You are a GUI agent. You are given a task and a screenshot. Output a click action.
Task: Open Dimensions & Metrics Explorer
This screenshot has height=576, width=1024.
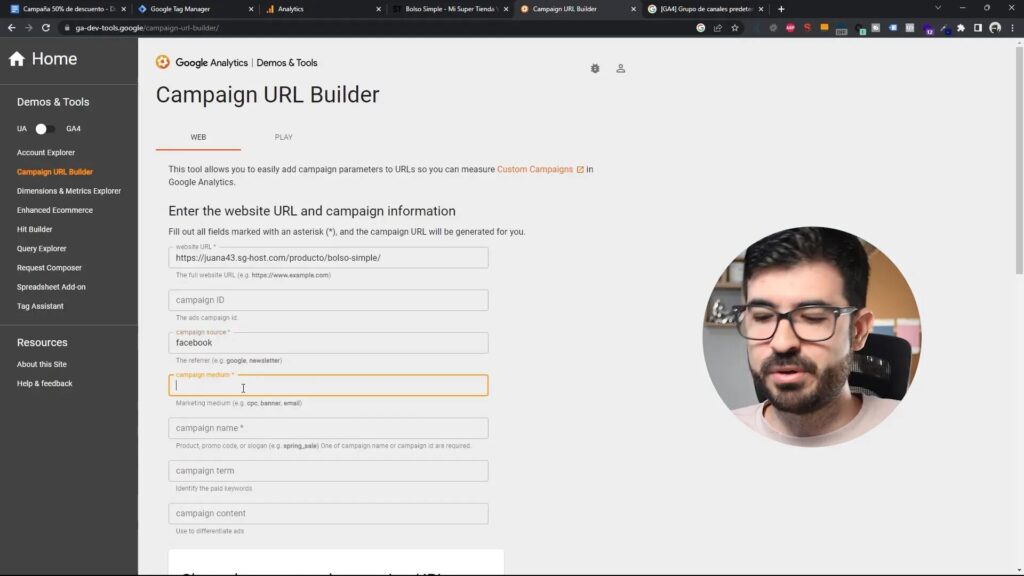pos(69,191)
